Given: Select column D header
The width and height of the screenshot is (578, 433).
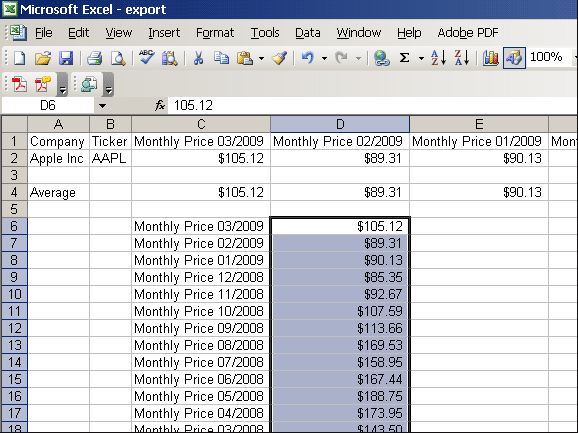Looking at the screenshot, I should [x=340, y=124].
